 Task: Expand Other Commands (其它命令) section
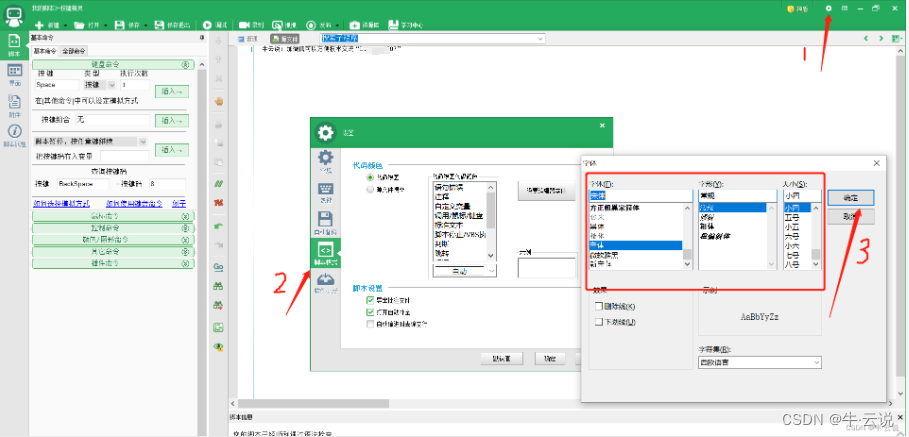coord(113,252)
